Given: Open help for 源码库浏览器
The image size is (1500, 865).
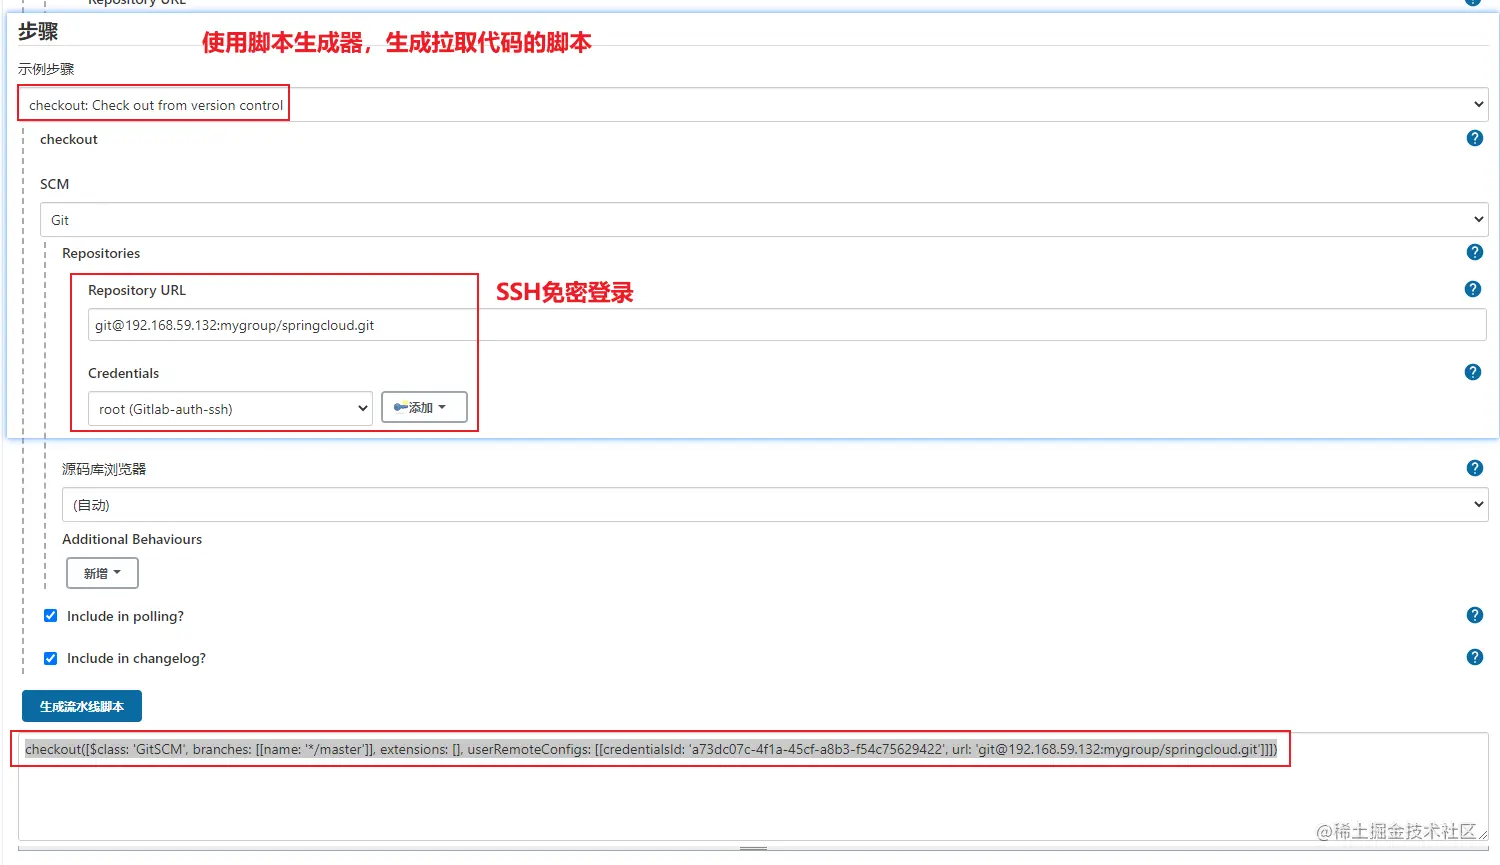Looking at the screenshot, I should tap(1474, 468).
